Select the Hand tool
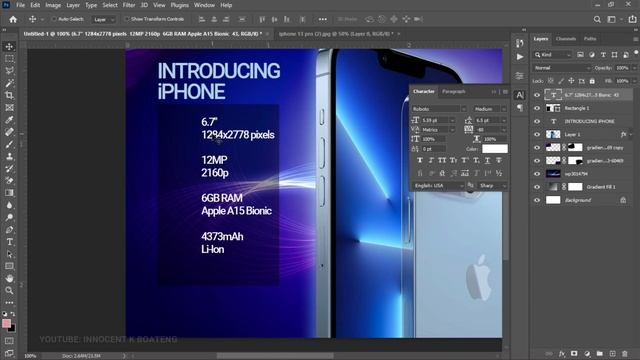This screenshot has height=360, width=640. [x=9, y=279]
